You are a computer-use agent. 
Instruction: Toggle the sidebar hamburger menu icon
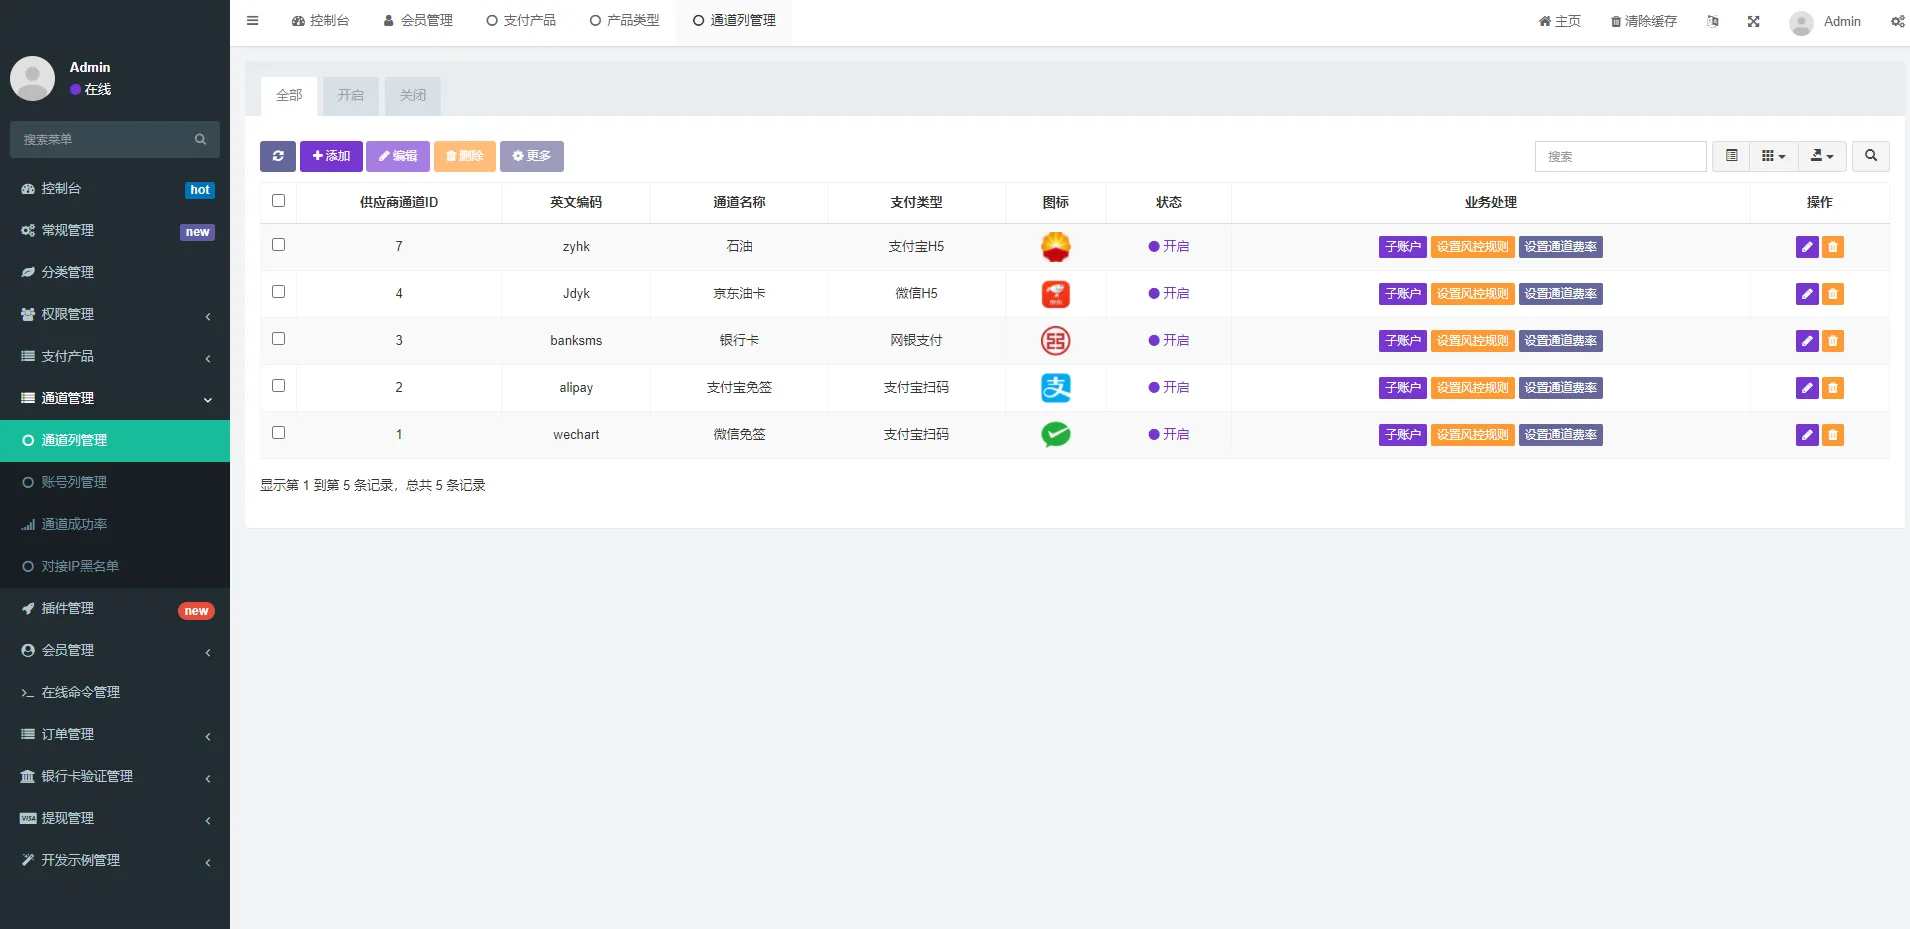click(x=252, y=20)
